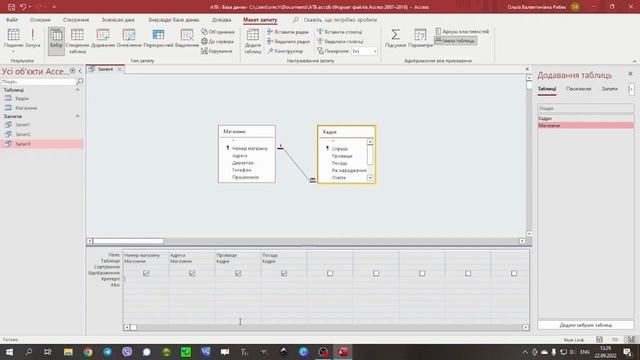The width and height of the screenshot is (640, 360).
Task: Uncheck Show box for Номер магазину column
Action: [146, 273]
